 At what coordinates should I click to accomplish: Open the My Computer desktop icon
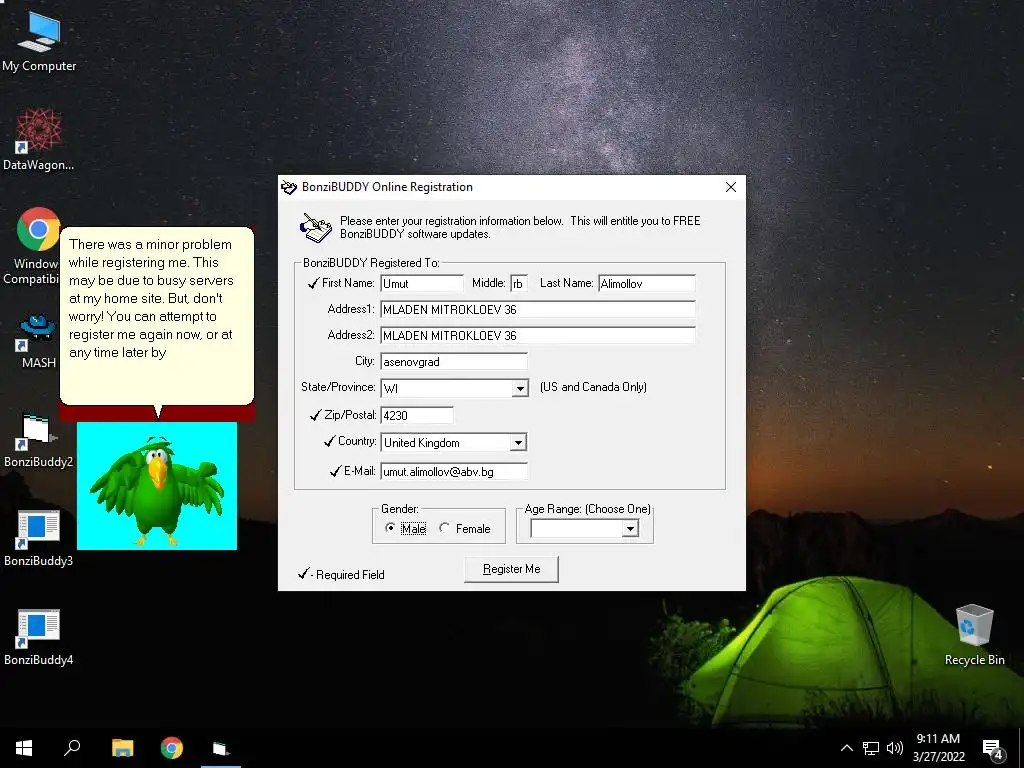coord(39,40)
